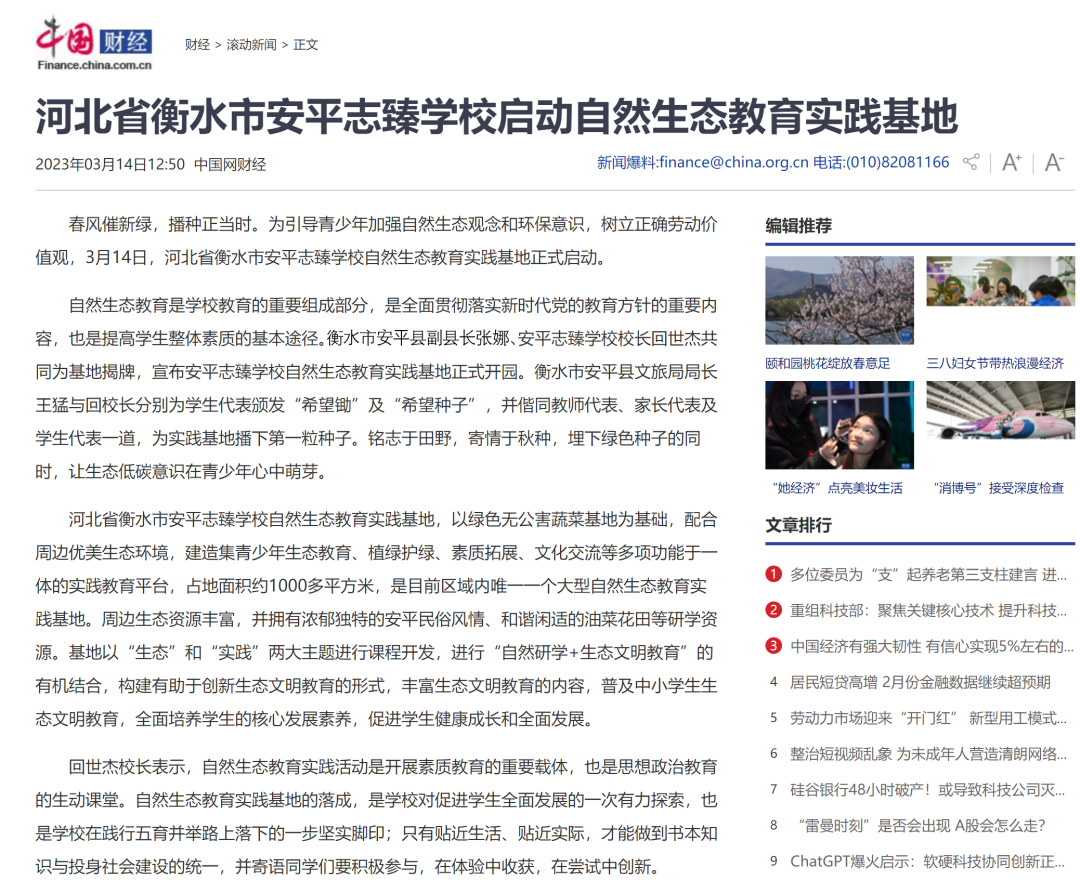Open ranked article 2 about 重组科技部
Viewport: 1080px width, 880px height.
point(928,610)
